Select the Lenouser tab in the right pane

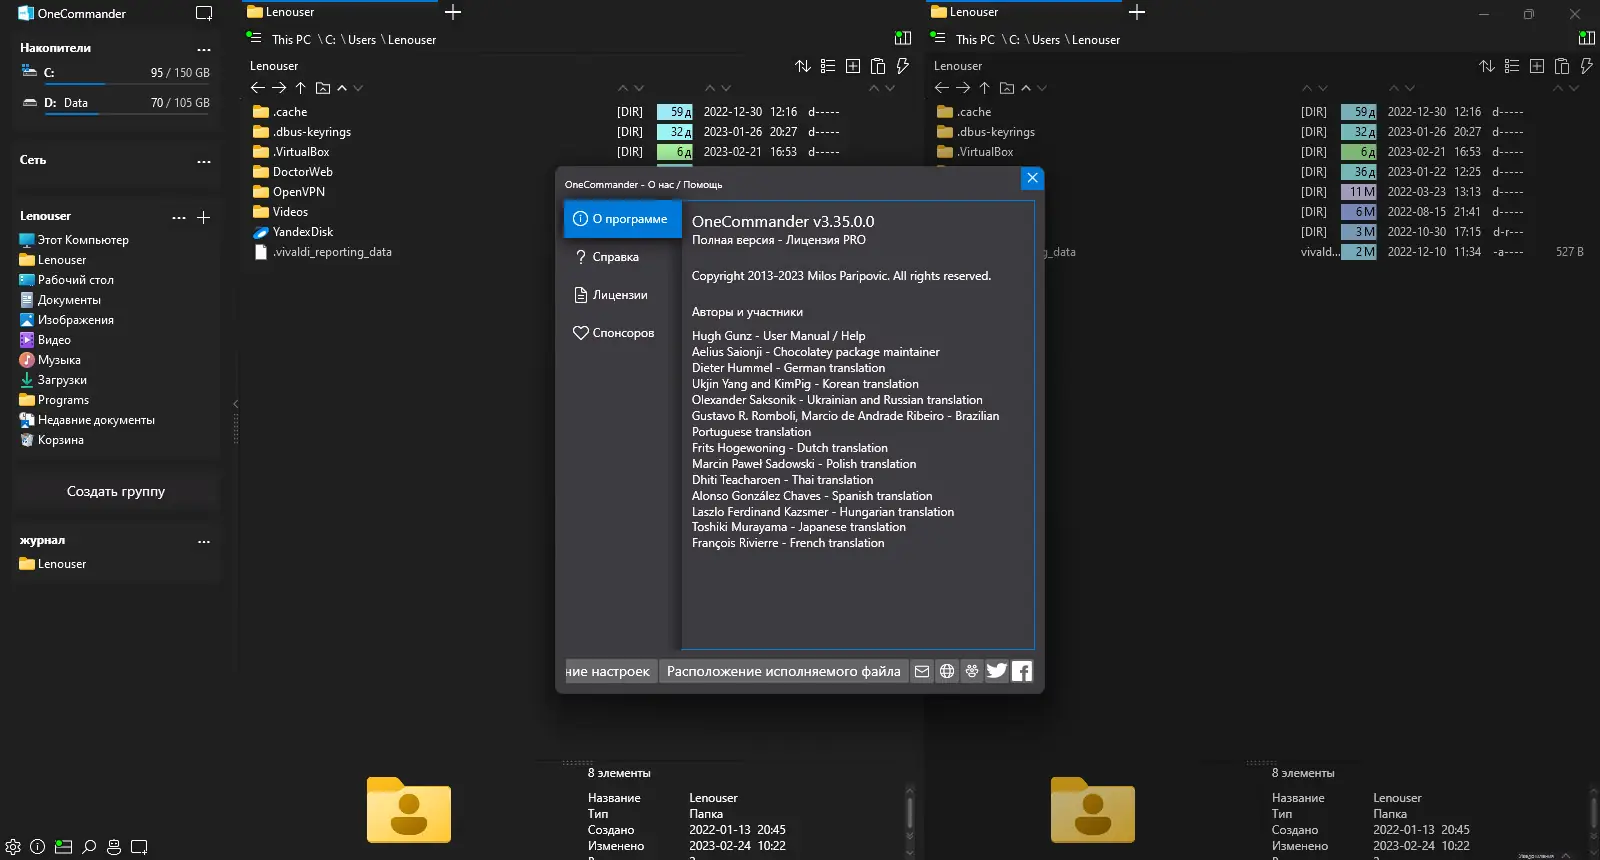1024,12
